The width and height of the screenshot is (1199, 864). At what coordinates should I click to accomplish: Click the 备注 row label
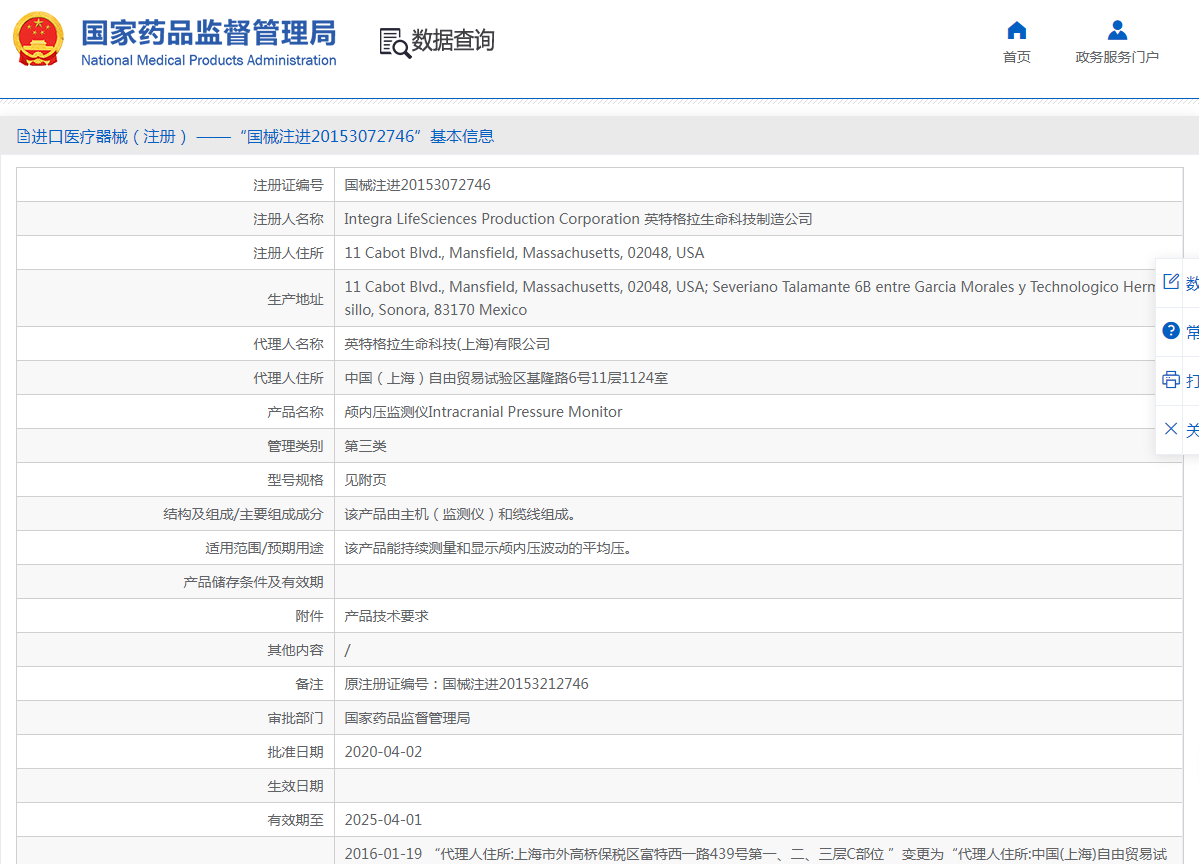tap(309, 684)
